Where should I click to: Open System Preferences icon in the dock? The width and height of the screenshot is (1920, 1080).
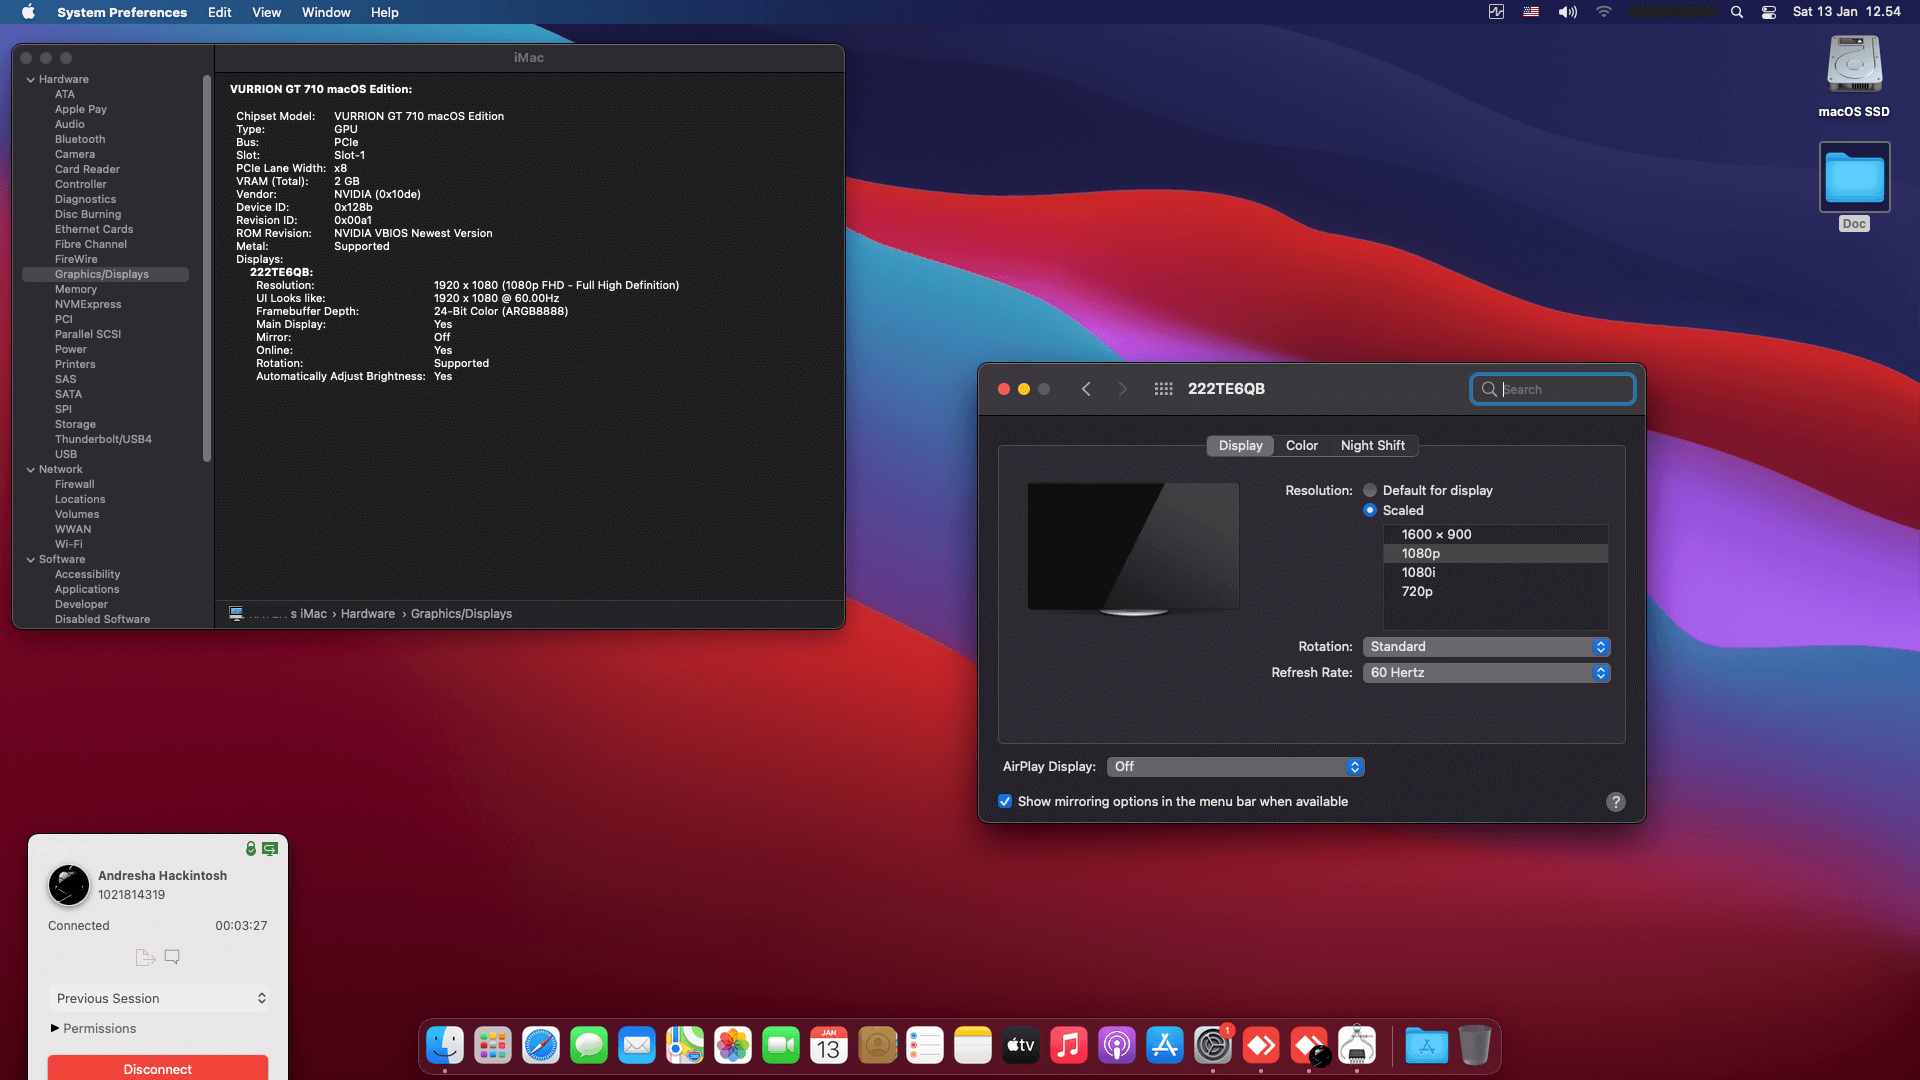[x=1213, y=1046]
